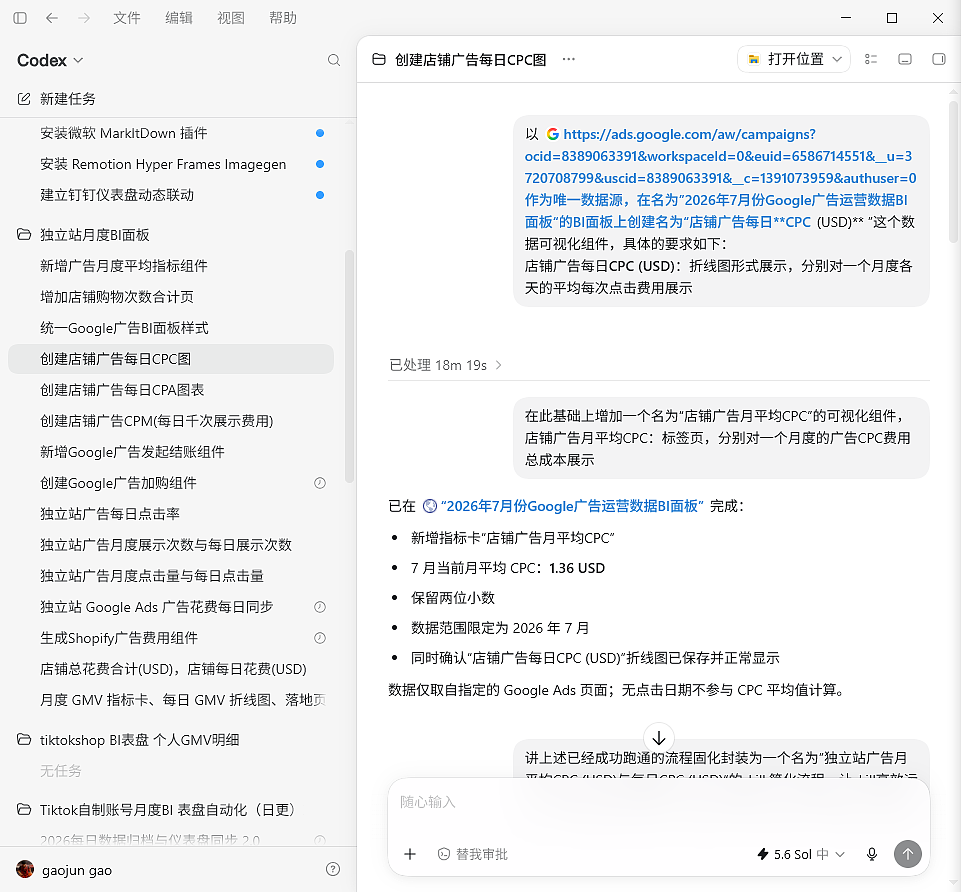
Task: Click the gaojun gao user avatar
Action: (x=25, y=869)
